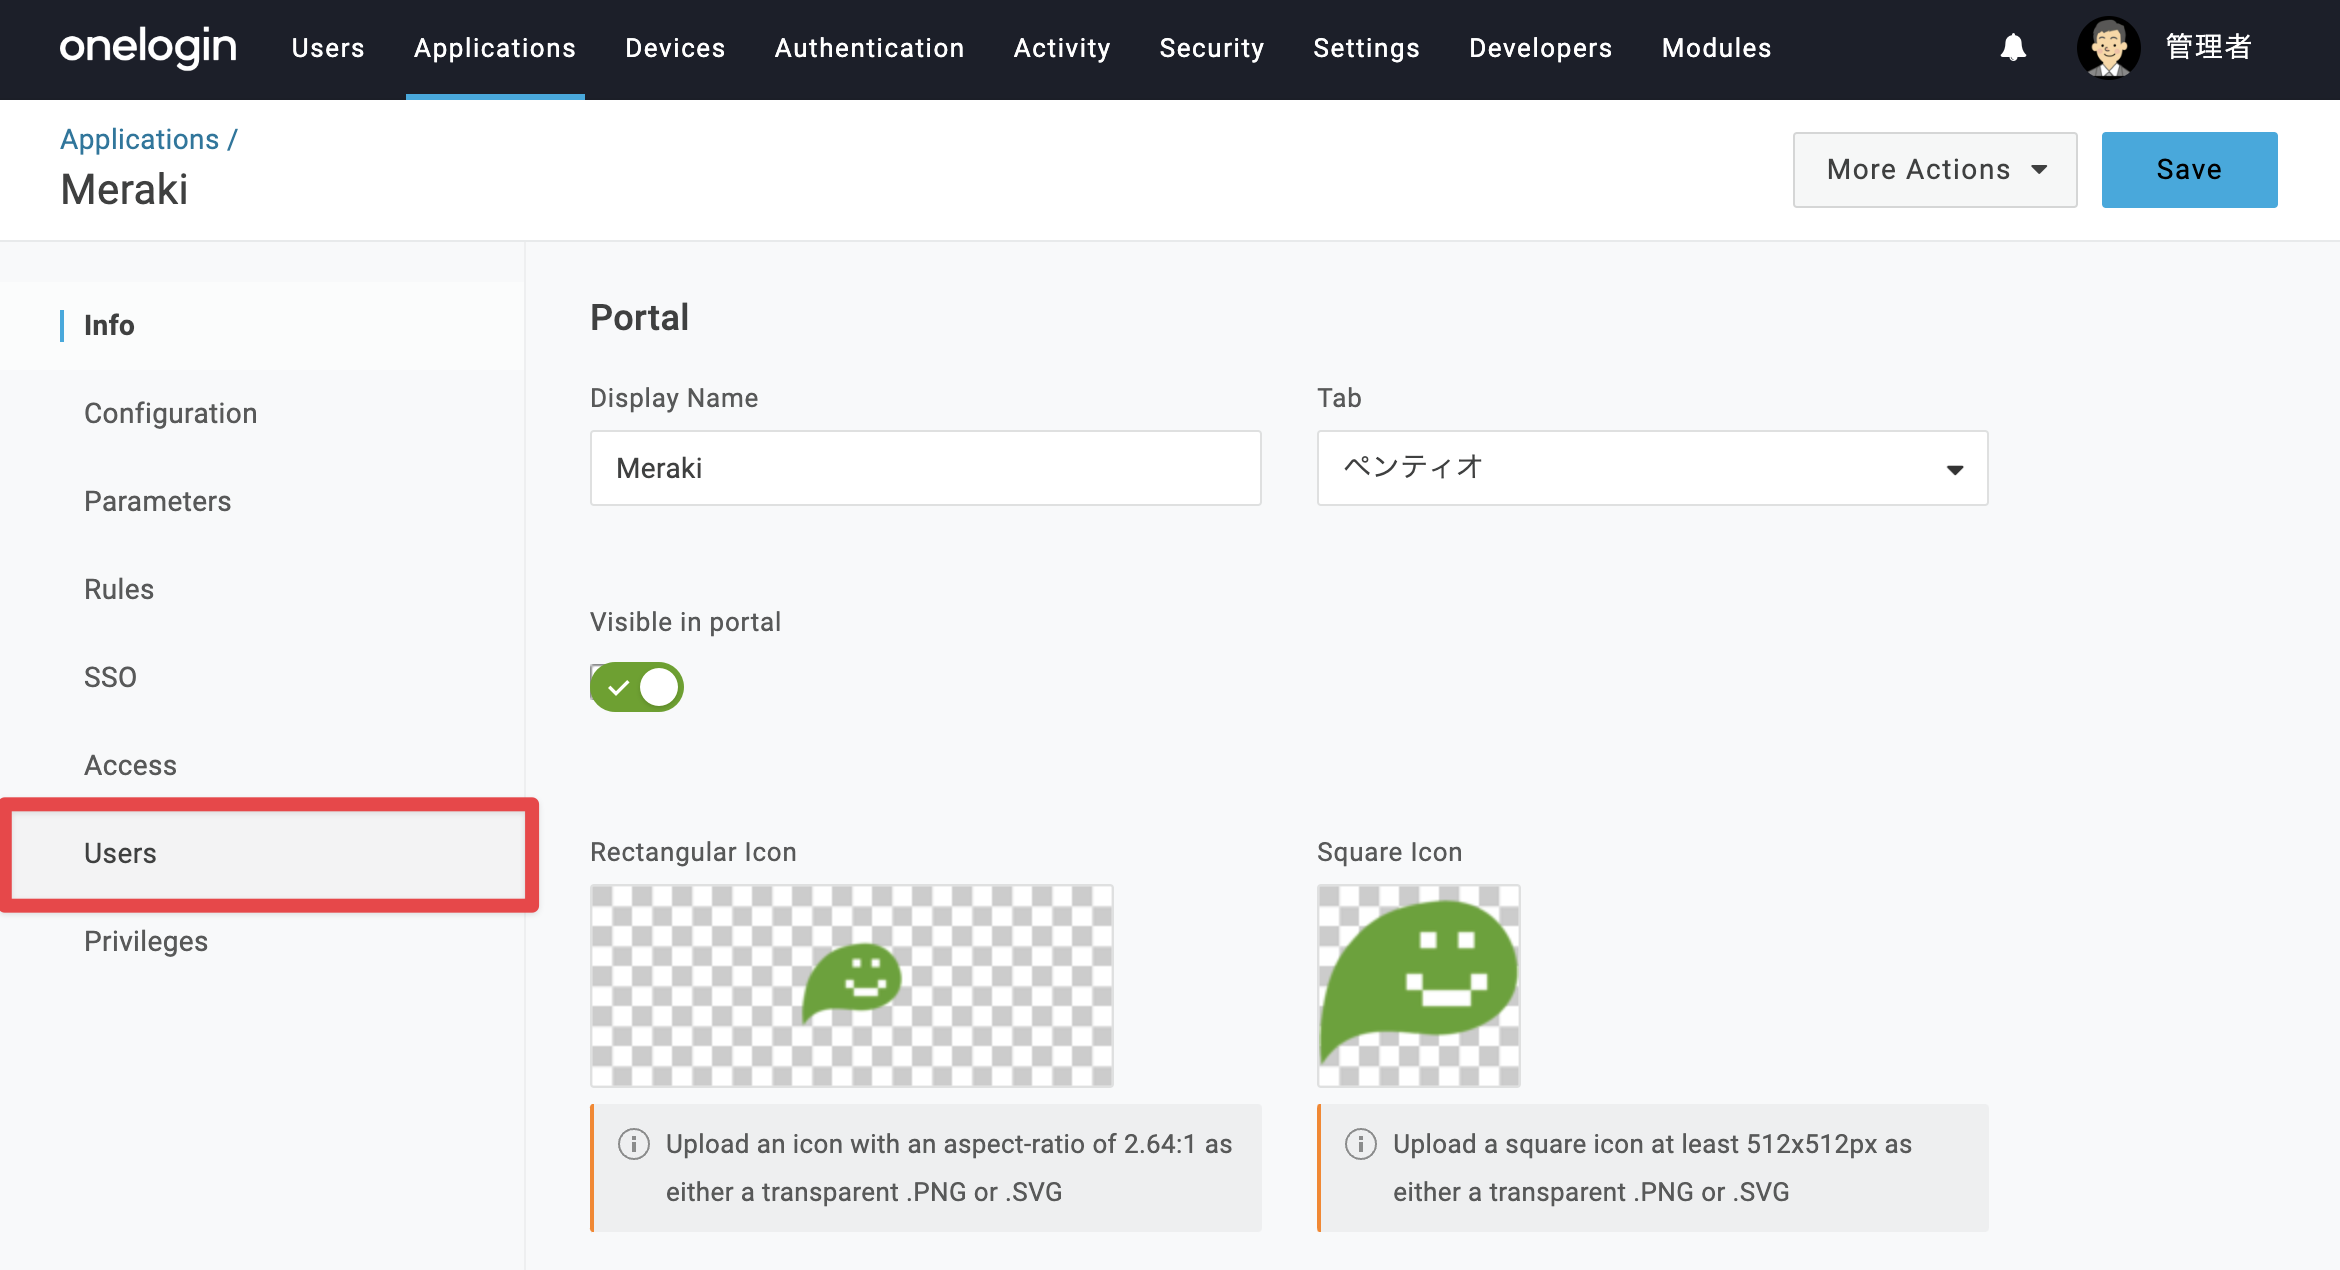The image size is (2340, 1270).
Task: Open the Activity navigation menu
Action: click(x=1062, y=48)
